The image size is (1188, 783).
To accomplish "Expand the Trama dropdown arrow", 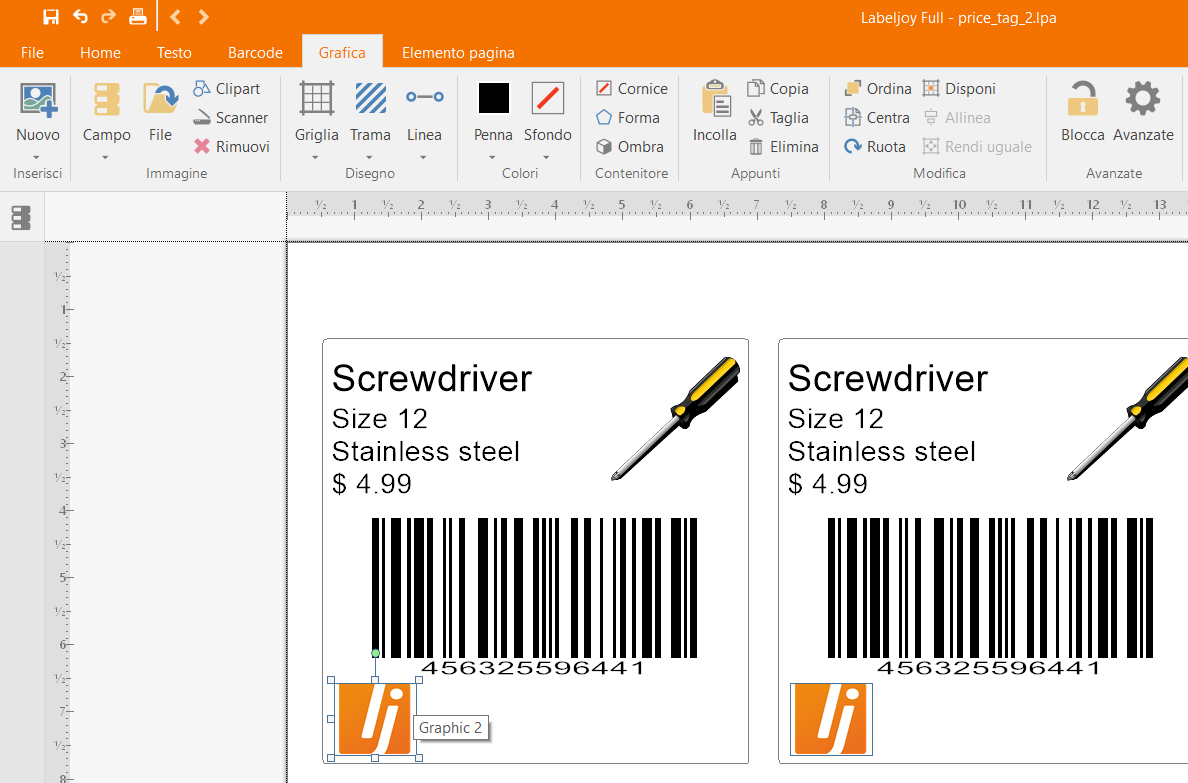I will [x=370, y=158].
